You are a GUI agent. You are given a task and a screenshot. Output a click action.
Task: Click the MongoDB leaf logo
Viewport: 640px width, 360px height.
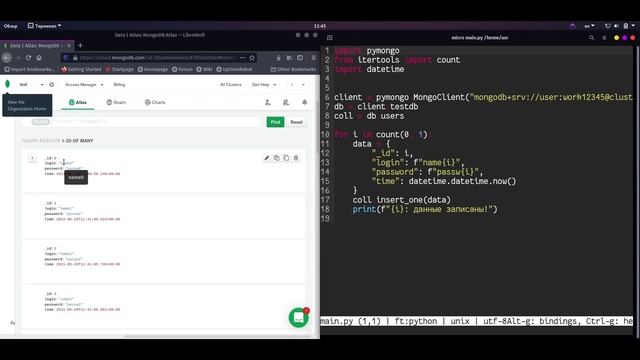(7, 84)
